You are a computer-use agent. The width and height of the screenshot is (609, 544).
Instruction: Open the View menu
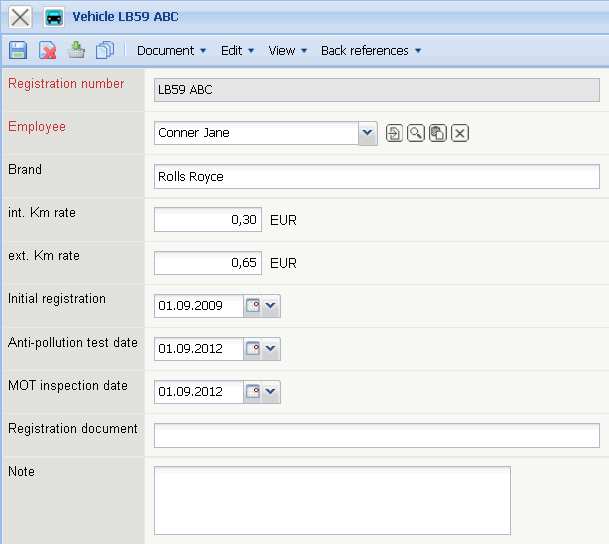288,51
